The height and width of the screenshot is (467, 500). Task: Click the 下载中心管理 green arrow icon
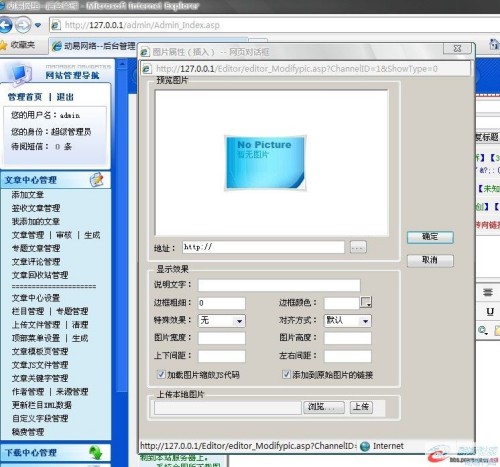click(96, 453)
